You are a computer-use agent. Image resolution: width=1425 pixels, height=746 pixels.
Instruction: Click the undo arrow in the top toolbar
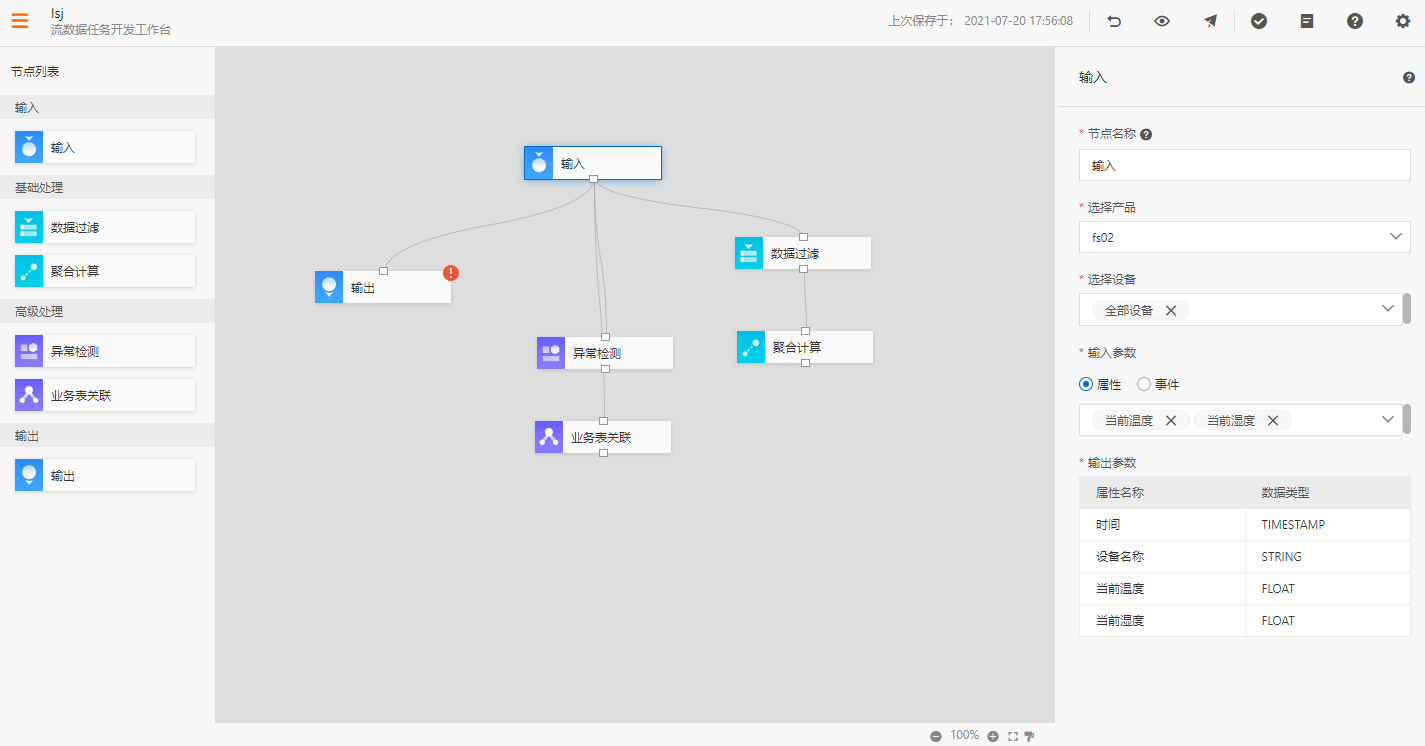pyautogui.click(x=1114, y=21)
